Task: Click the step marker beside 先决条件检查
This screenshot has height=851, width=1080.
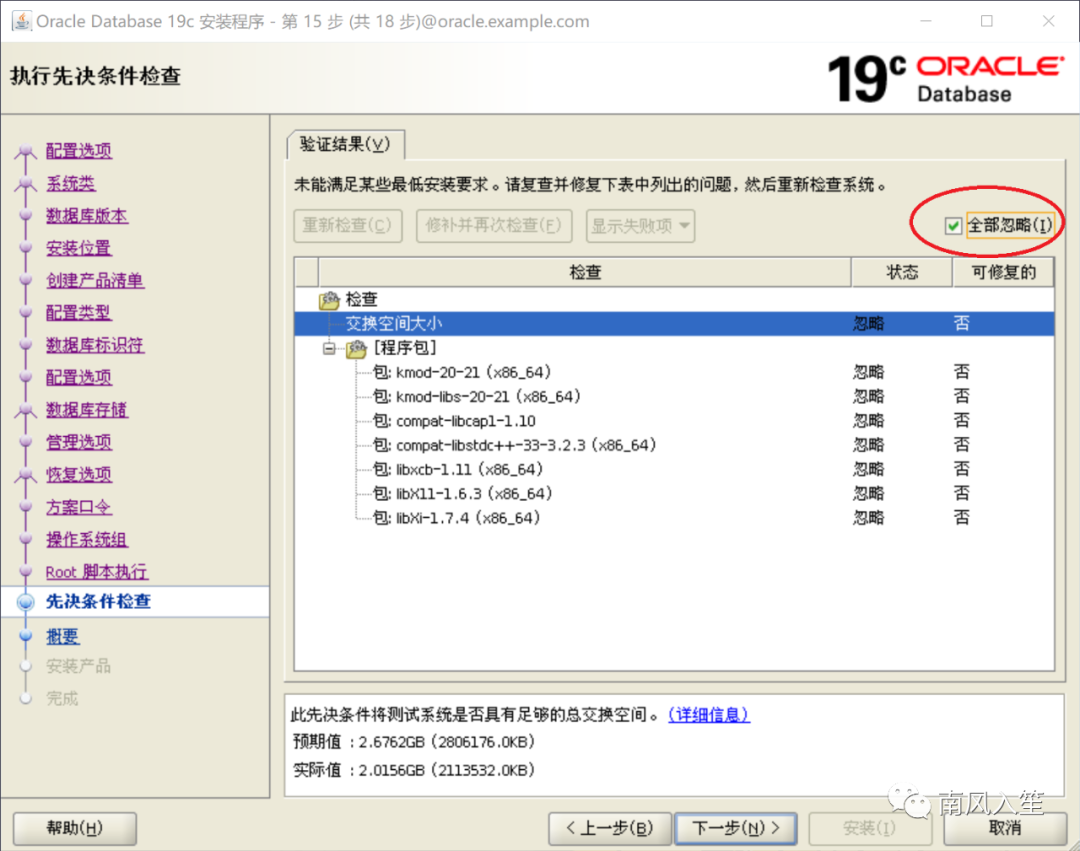Action: [25, 602]
